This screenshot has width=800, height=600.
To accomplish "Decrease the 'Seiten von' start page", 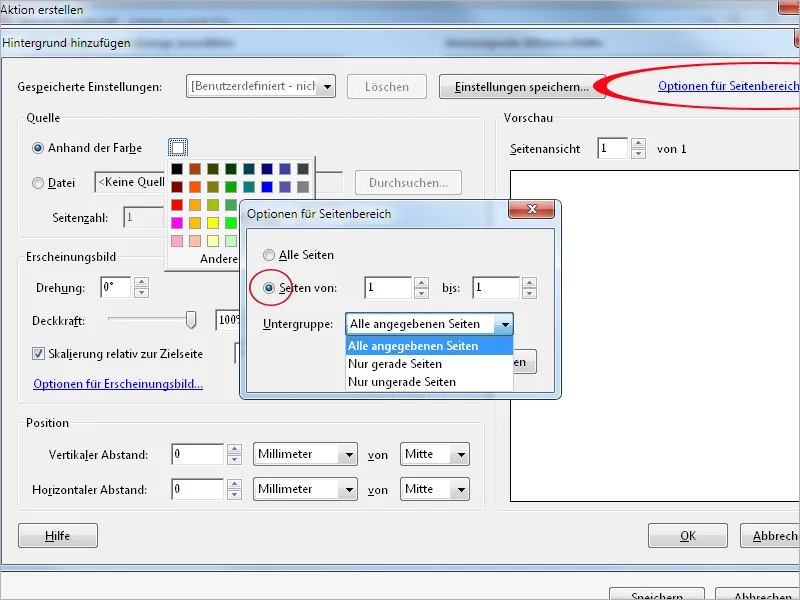I will tap(421, 293).
